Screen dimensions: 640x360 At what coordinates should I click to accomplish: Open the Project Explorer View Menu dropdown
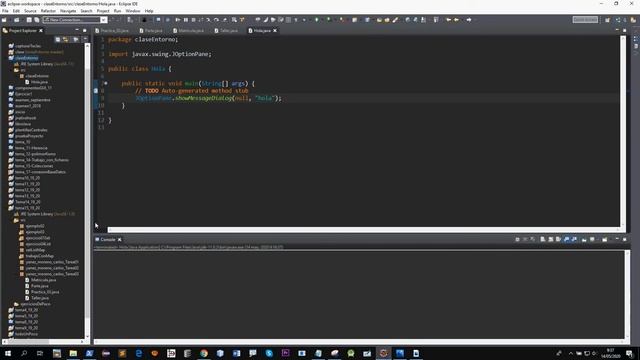pos(85,39)
